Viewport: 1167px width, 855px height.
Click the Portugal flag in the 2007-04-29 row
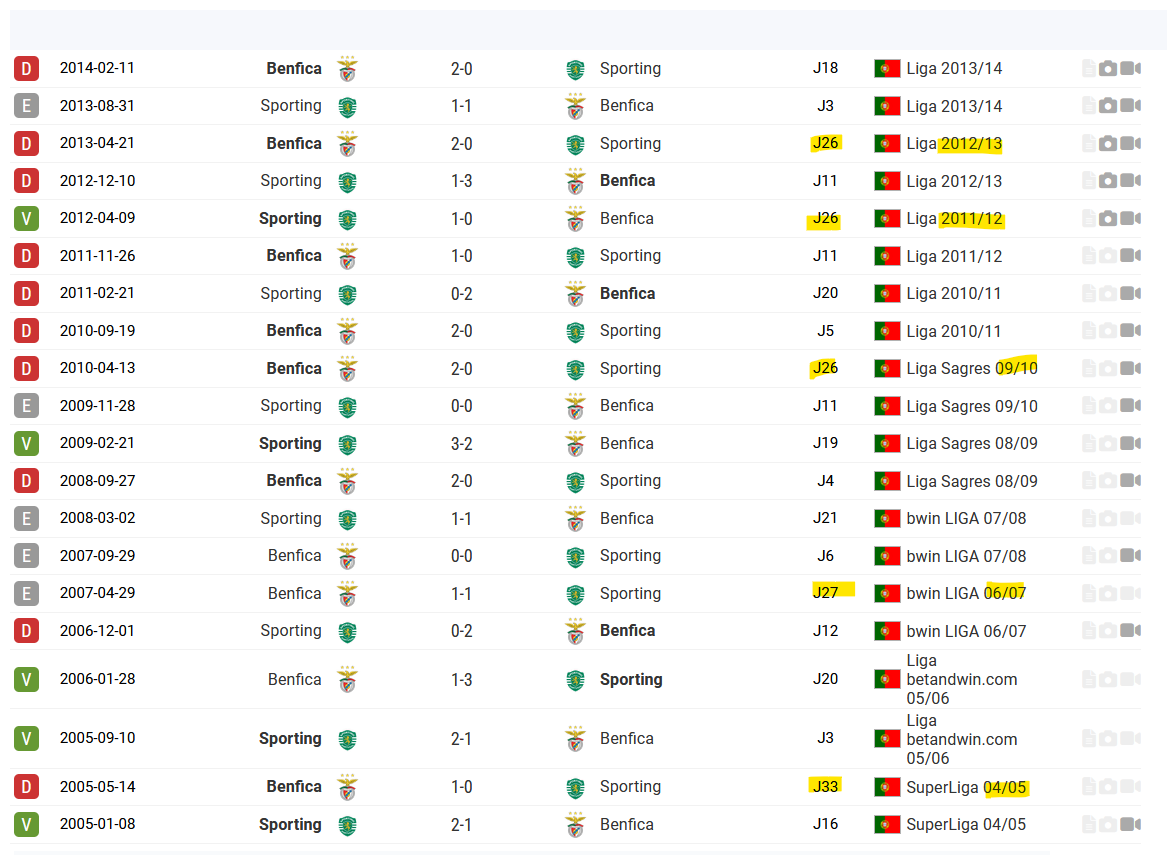tap(887, 594)
